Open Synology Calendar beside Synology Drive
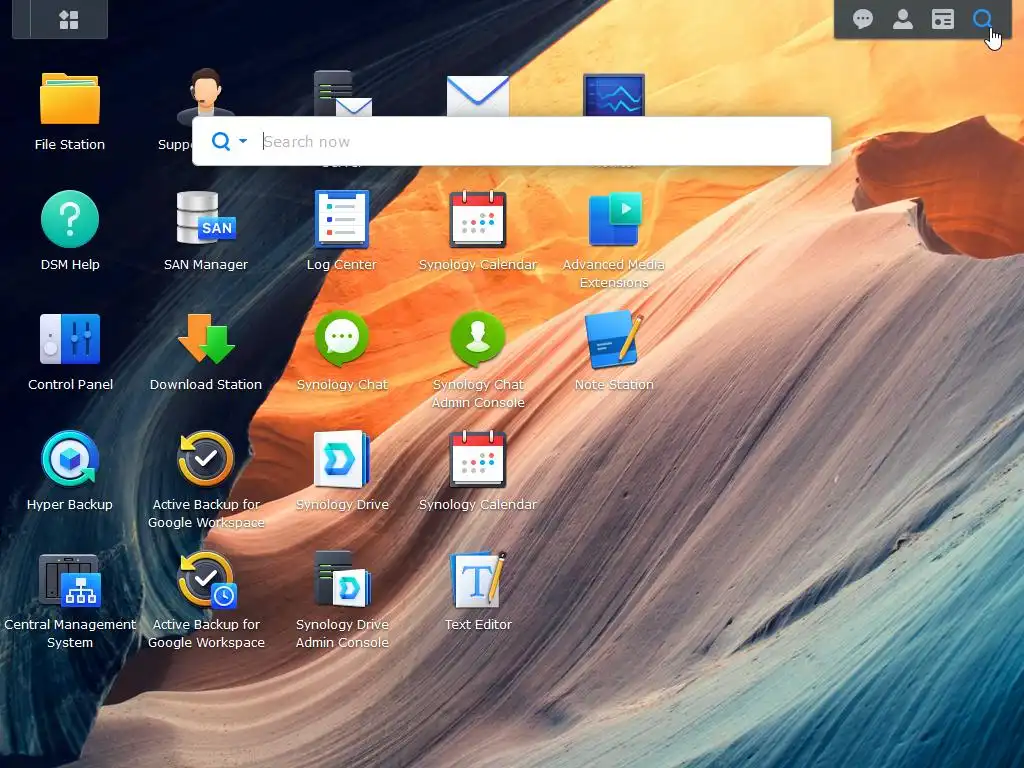This screenshot has height=768, width=1024. pyautogui.click(x=477, y=459)
